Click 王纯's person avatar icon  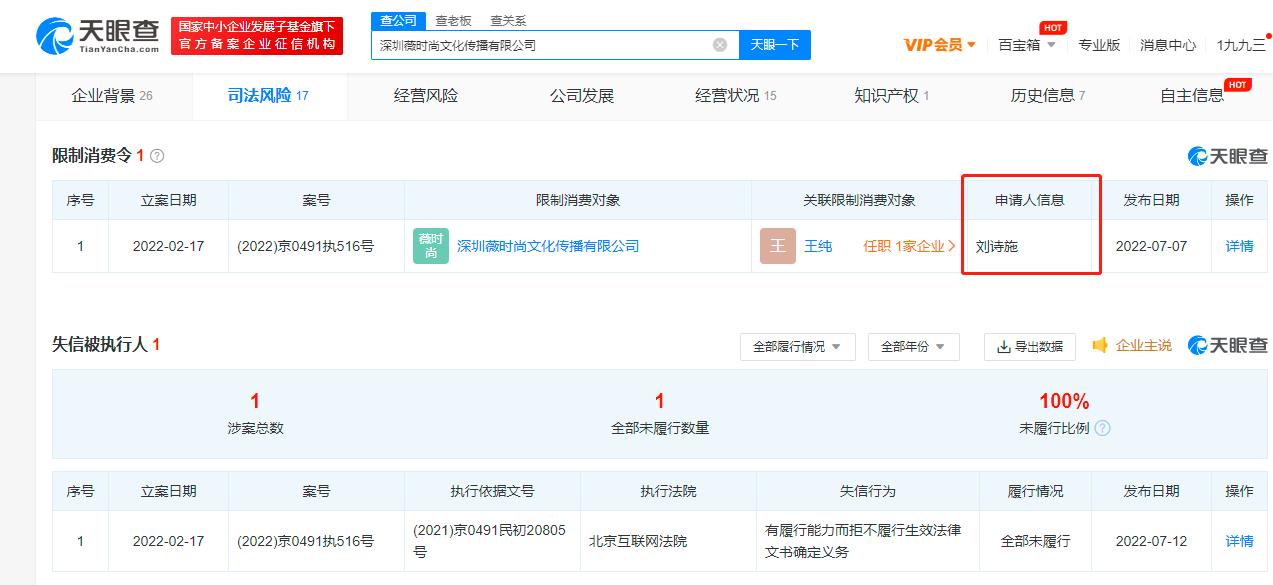coord(778,246)
